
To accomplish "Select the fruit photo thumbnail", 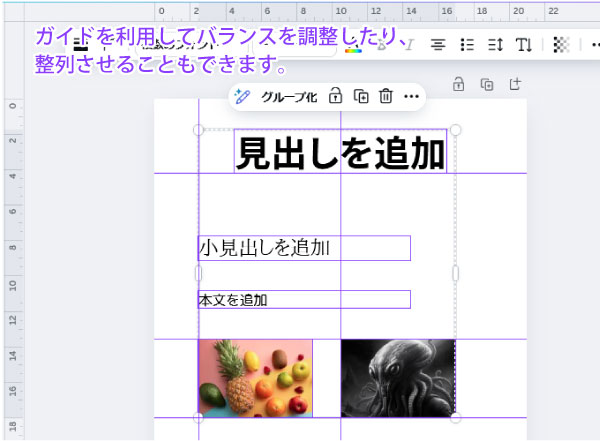I will coord(255,378).
